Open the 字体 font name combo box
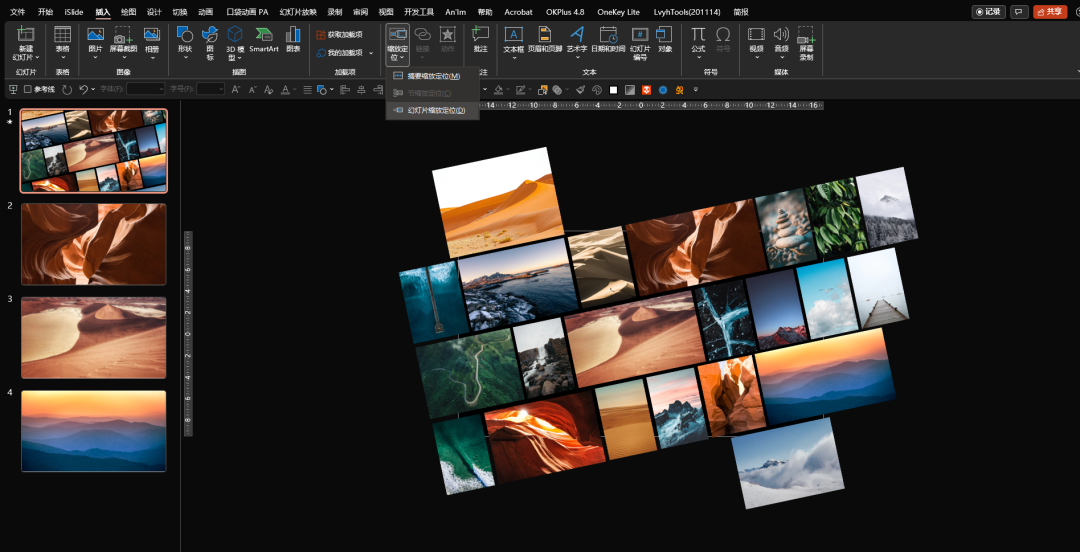Screen dimensions: 1080x552 point(145,89)
